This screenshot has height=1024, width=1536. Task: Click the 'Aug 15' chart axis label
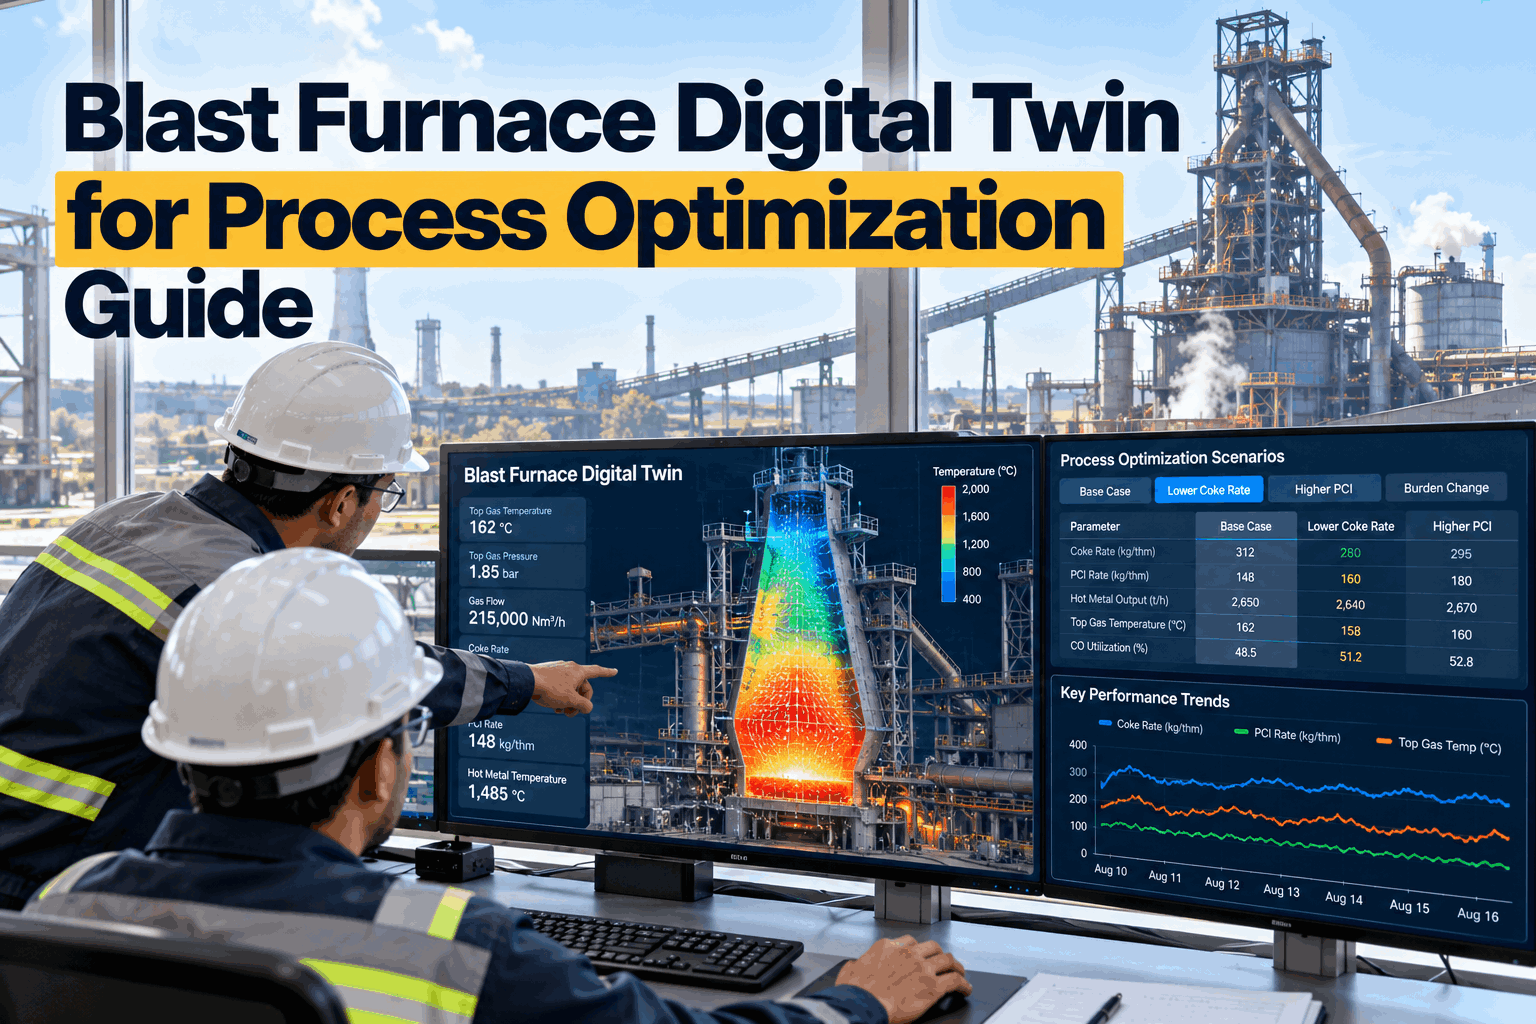[1409, 907]
